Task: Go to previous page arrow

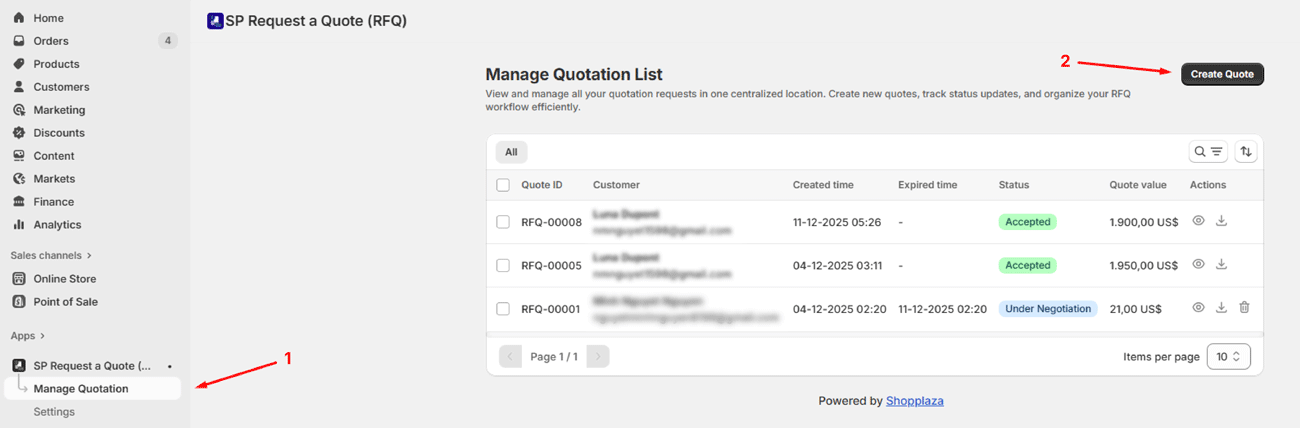Action: [510, 356]
